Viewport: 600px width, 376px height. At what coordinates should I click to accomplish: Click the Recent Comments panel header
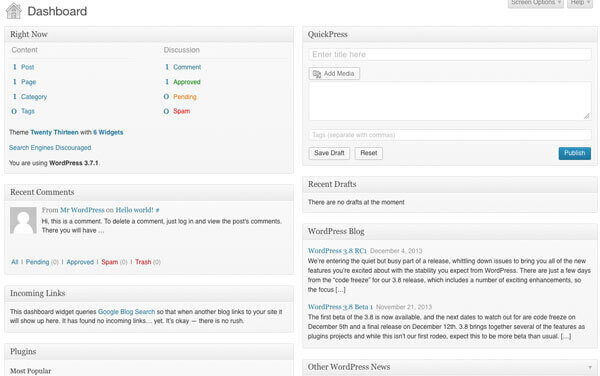[x=149, y=192]
